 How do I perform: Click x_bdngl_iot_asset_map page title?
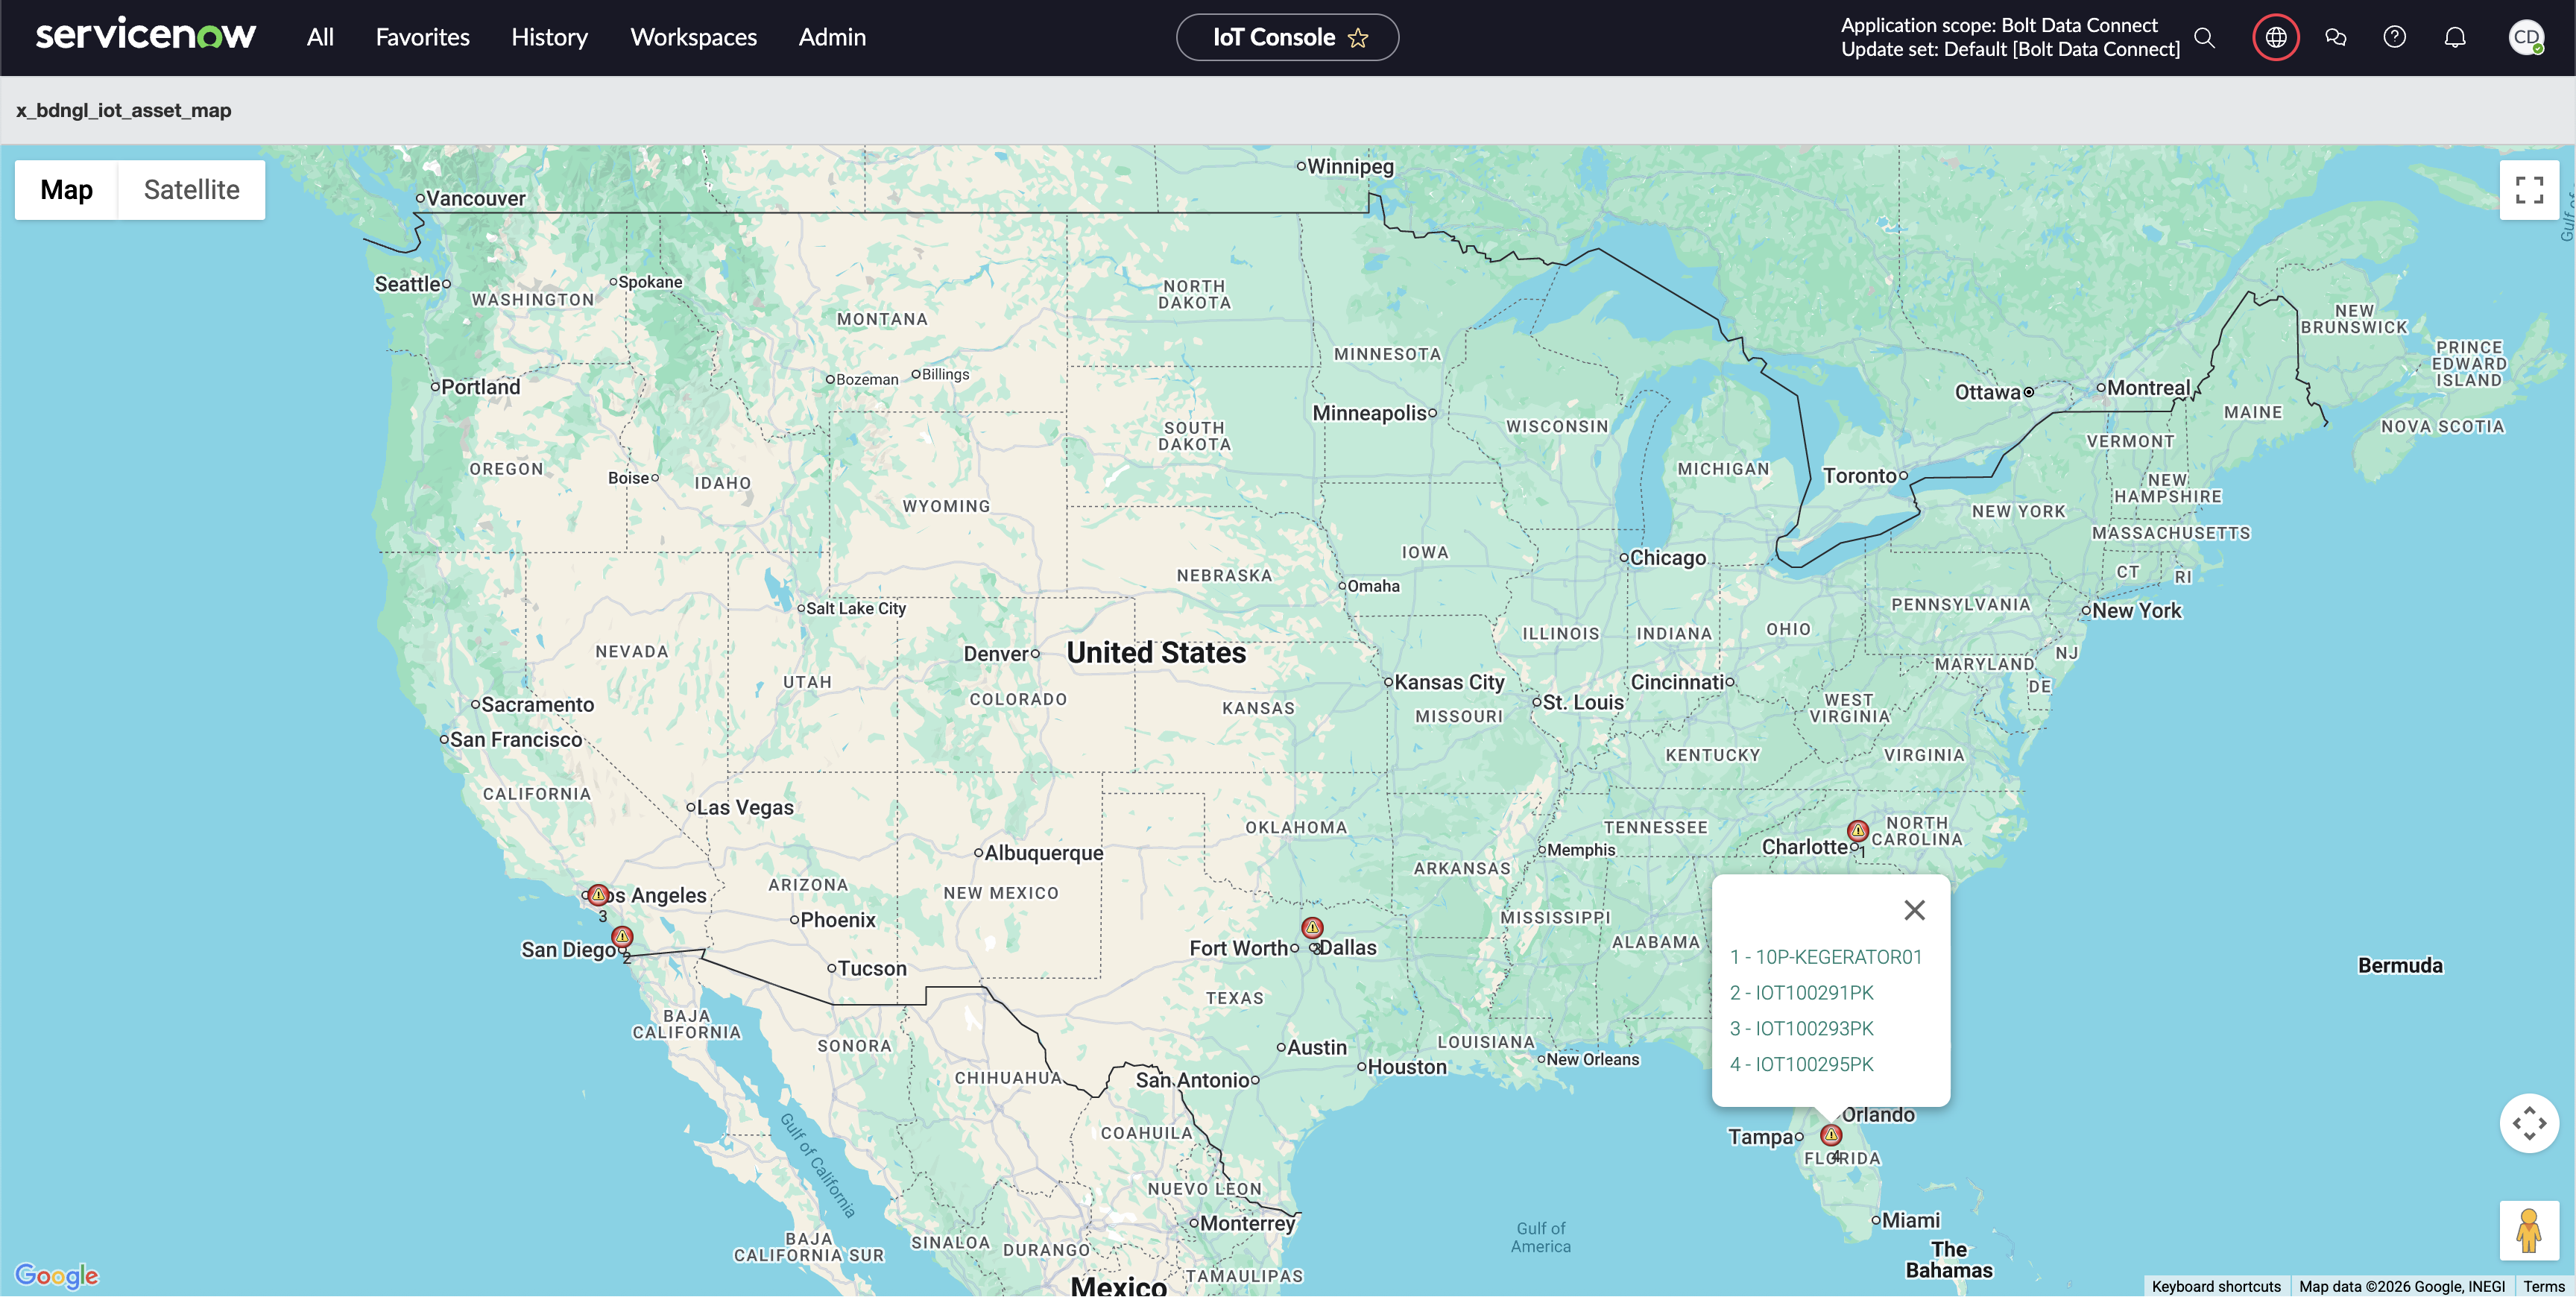pyautogui.click(x=124, y=110)
